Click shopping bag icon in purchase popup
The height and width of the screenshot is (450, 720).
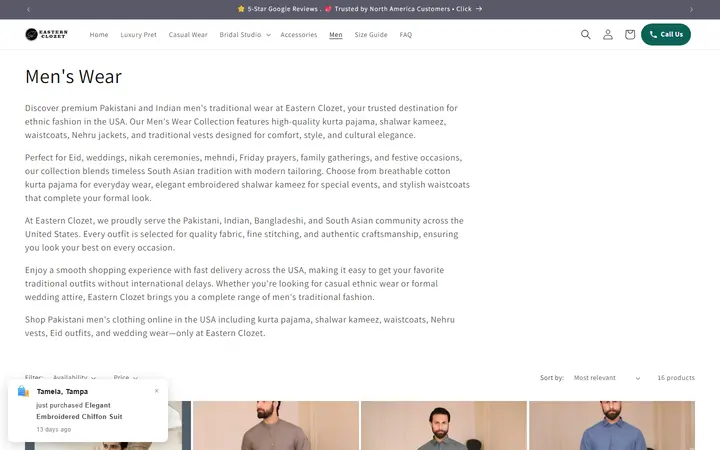coord(23,391)
